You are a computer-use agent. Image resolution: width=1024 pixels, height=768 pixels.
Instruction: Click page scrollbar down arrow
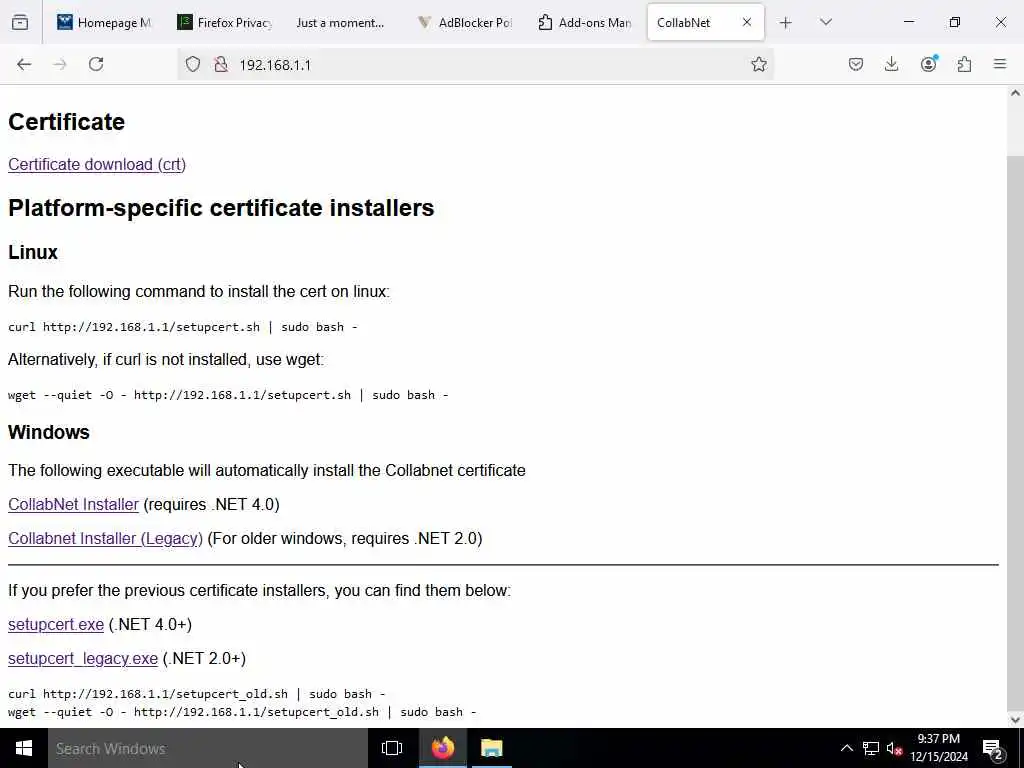(1015, 720)
